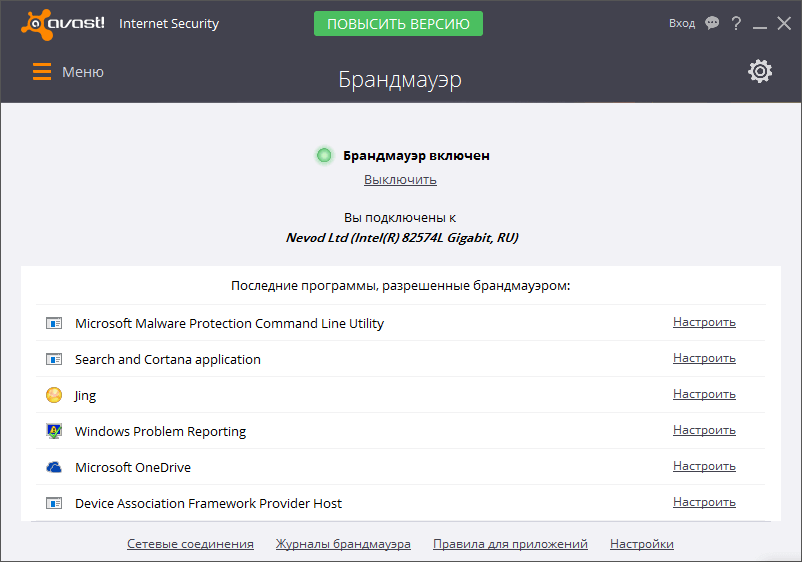Click the Search and Cortana application icon
Viewport: 802px width, 562px height.
tap(54, 359)
